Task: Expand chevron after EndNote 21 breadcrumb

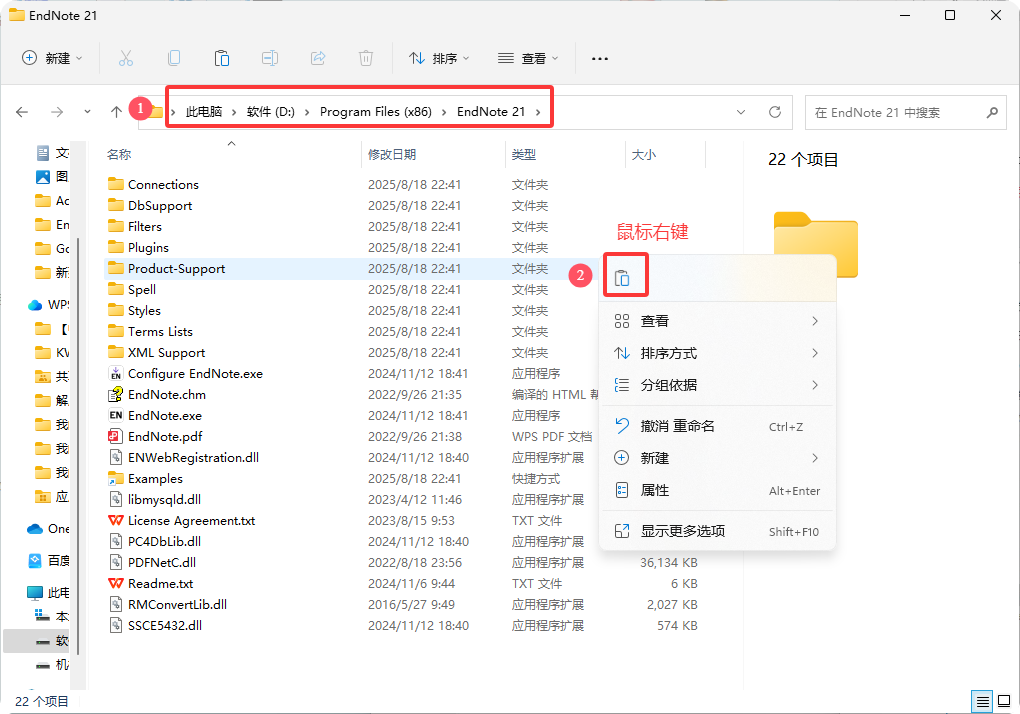Action: pos(539,112)
